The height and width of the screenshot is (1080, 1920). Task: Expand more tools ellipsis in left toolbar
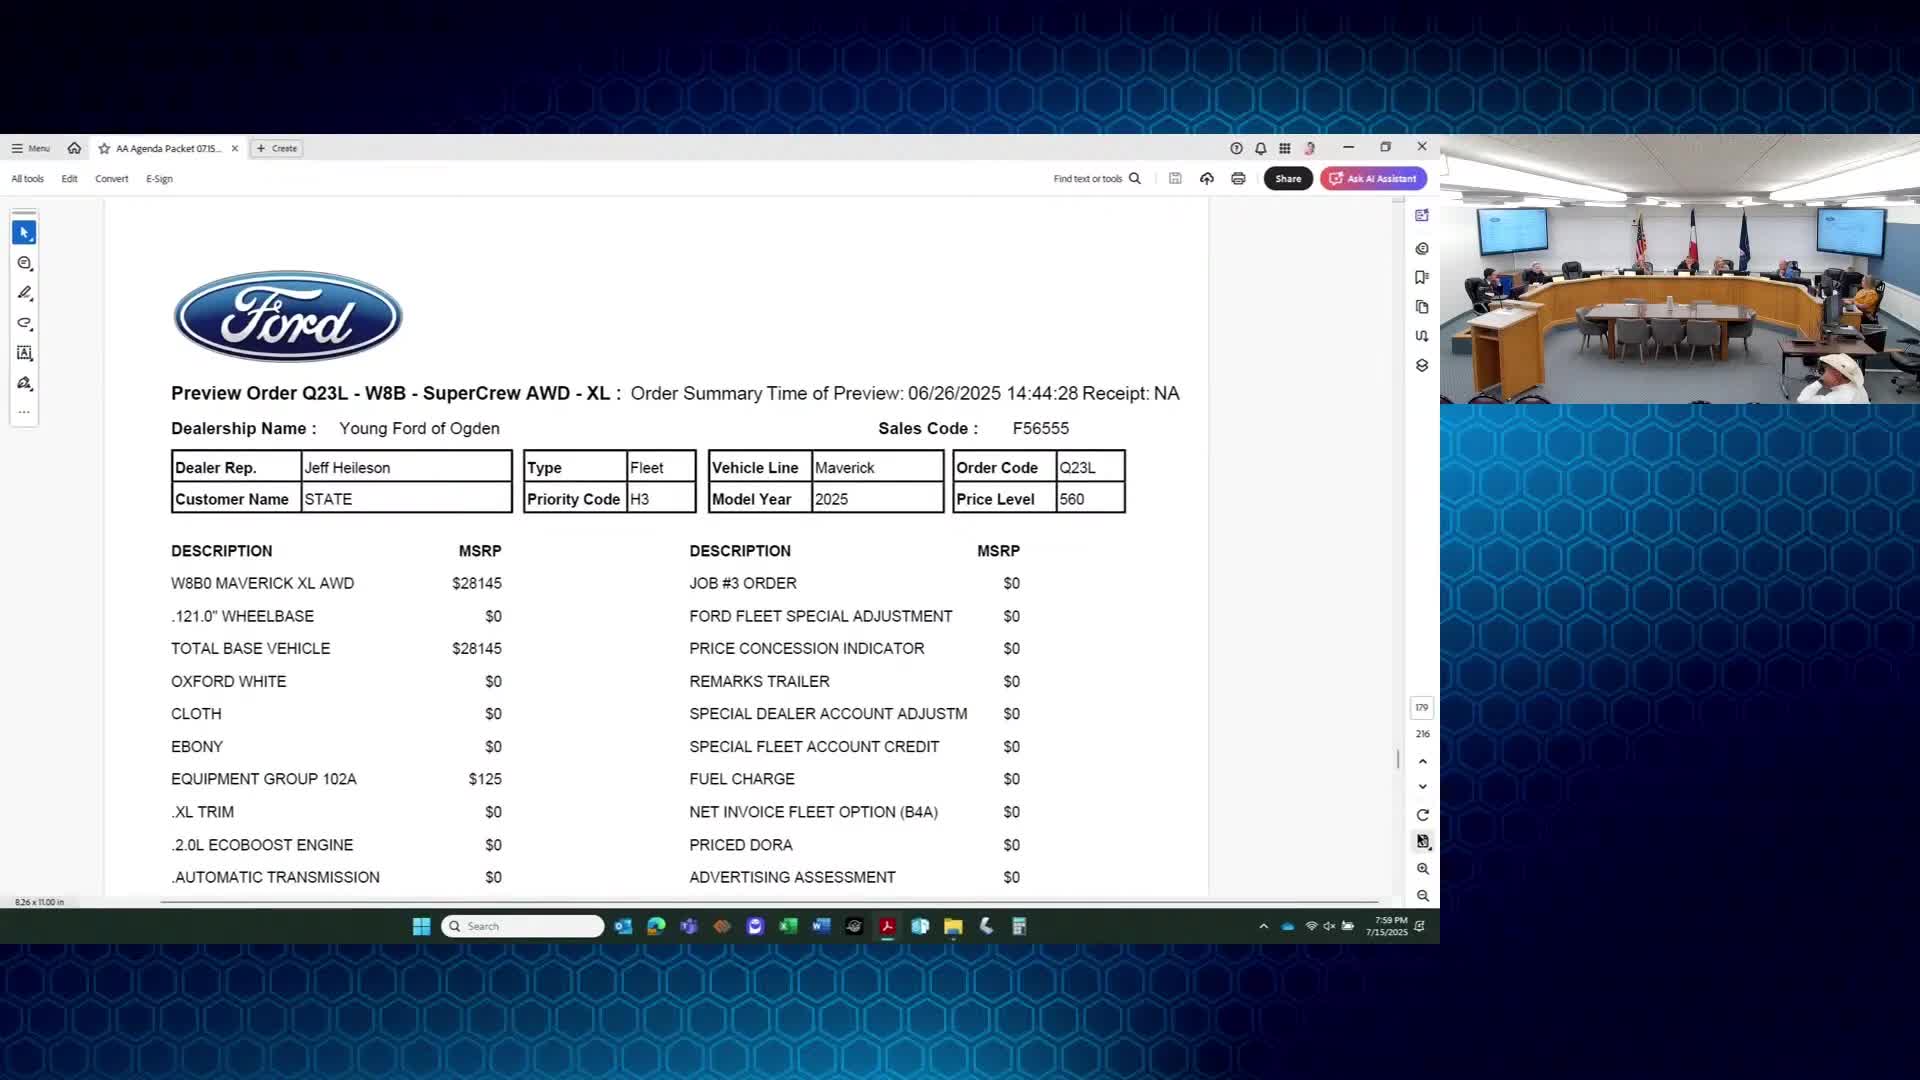[24, 412]
